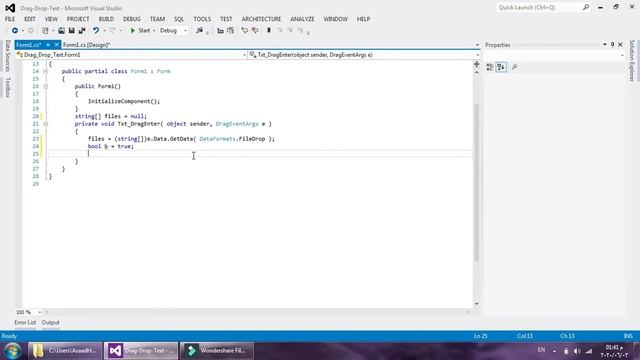The height and width of the screenshot is (360, 640).
Task: Click the Windows Start button
Action: [12, 351]
